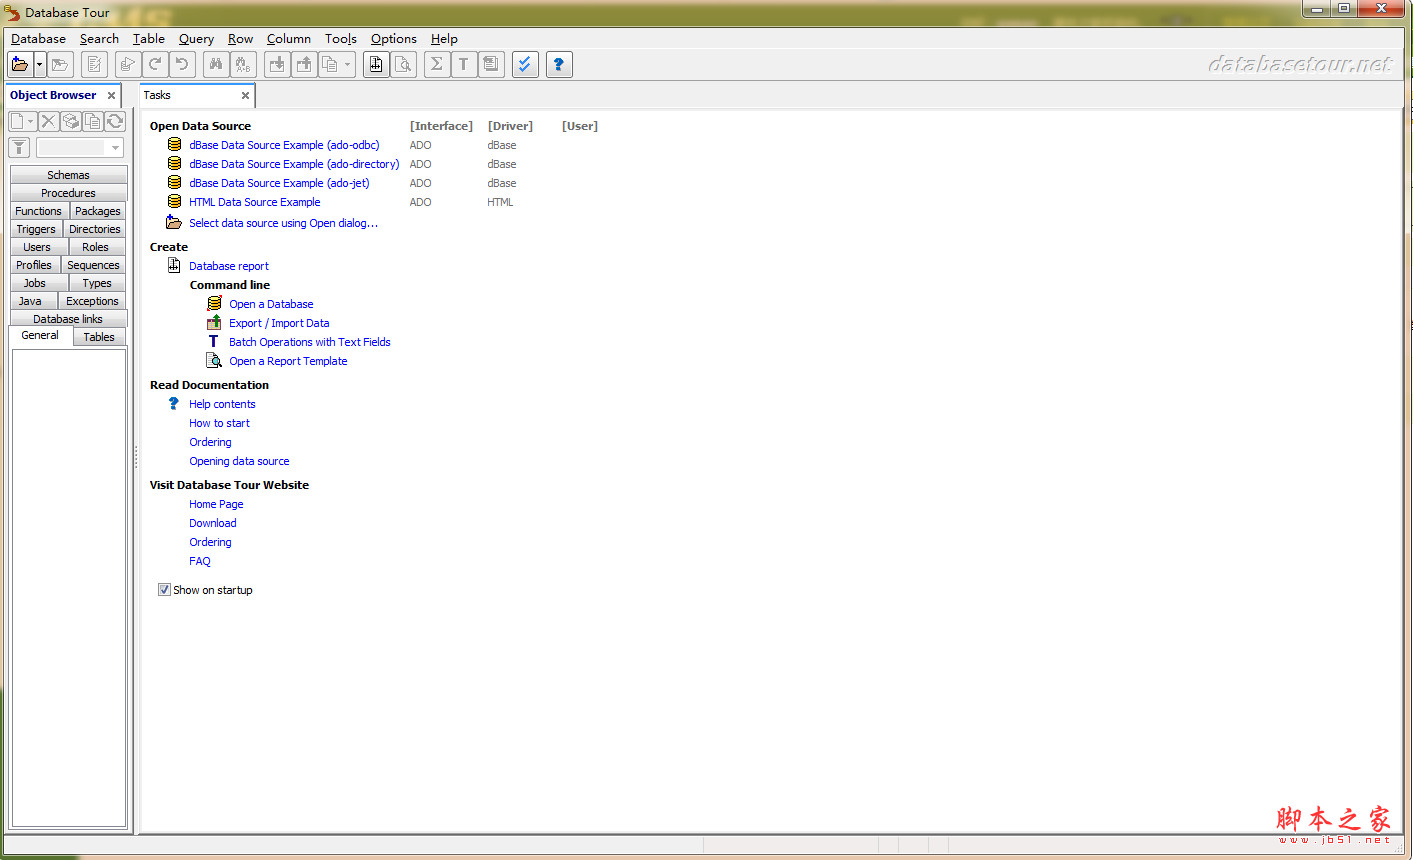Open the Search menu
Screen dimensions: 1413x860
[x=99, y=39]
